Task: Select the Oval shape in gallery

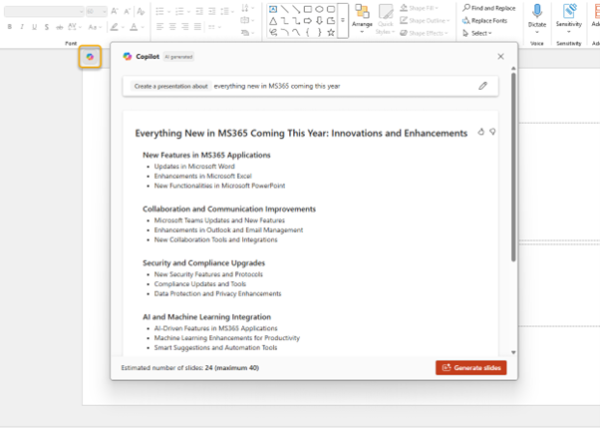Action: (x=319, y=9)
